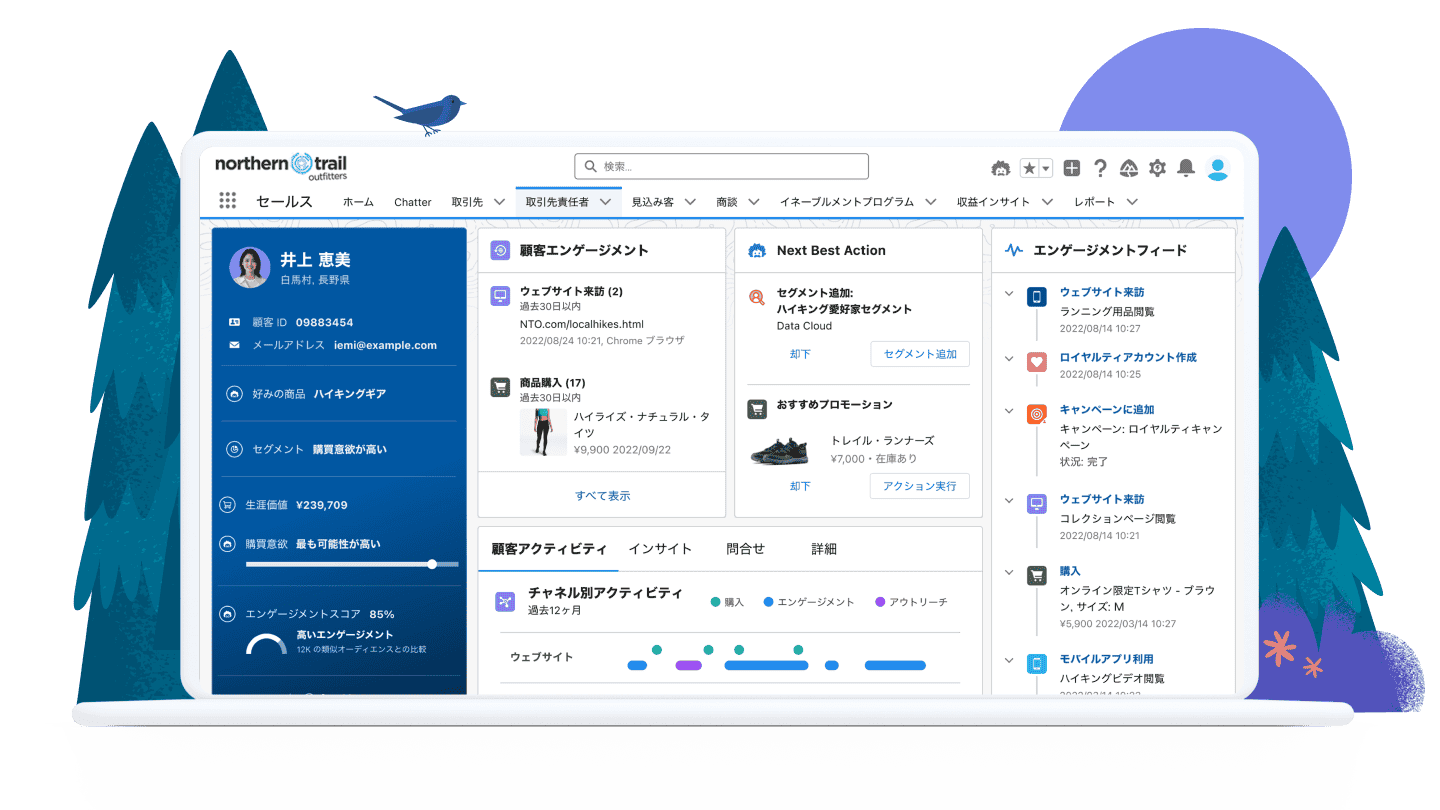Open the user profile avatar icon
1440x810 pixels.
[x=1217, y=168]
